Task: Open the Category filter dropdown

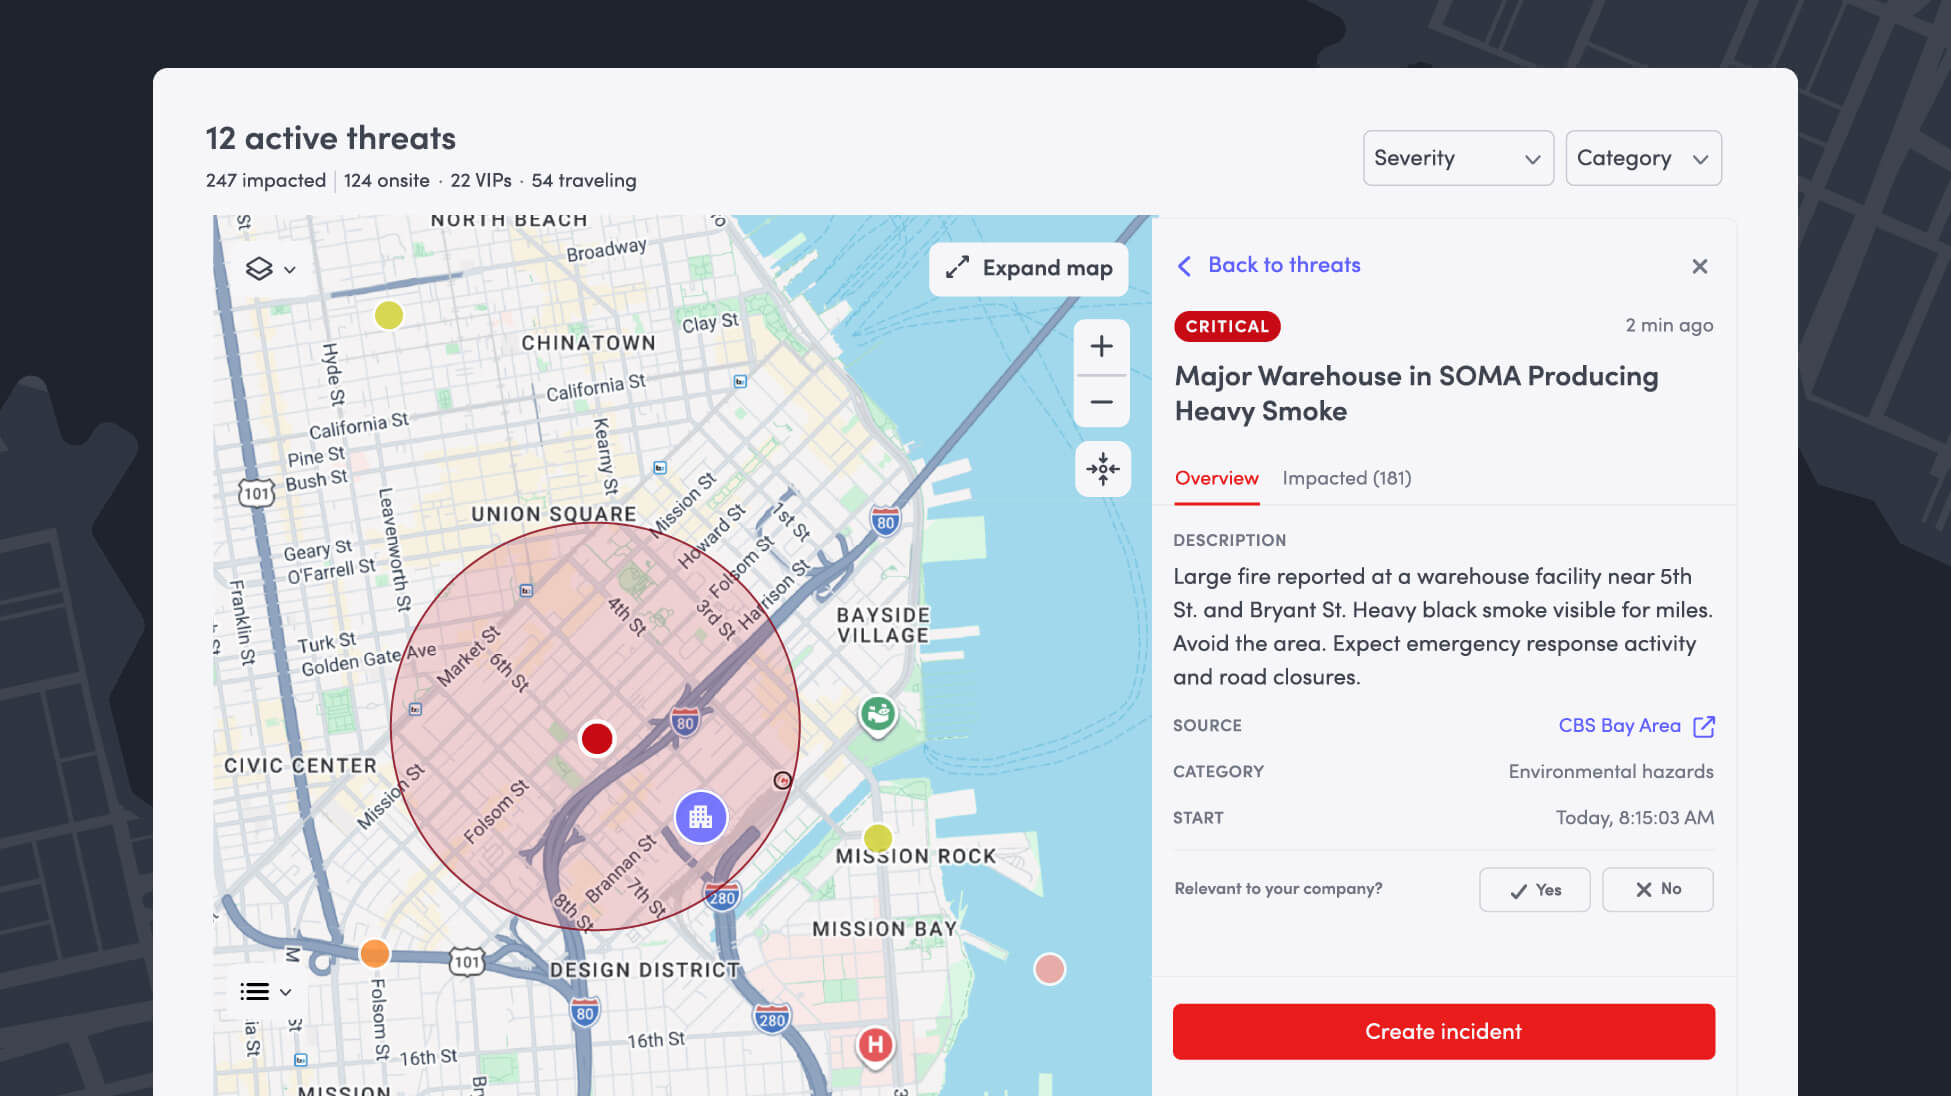Action: [1643, 158]
